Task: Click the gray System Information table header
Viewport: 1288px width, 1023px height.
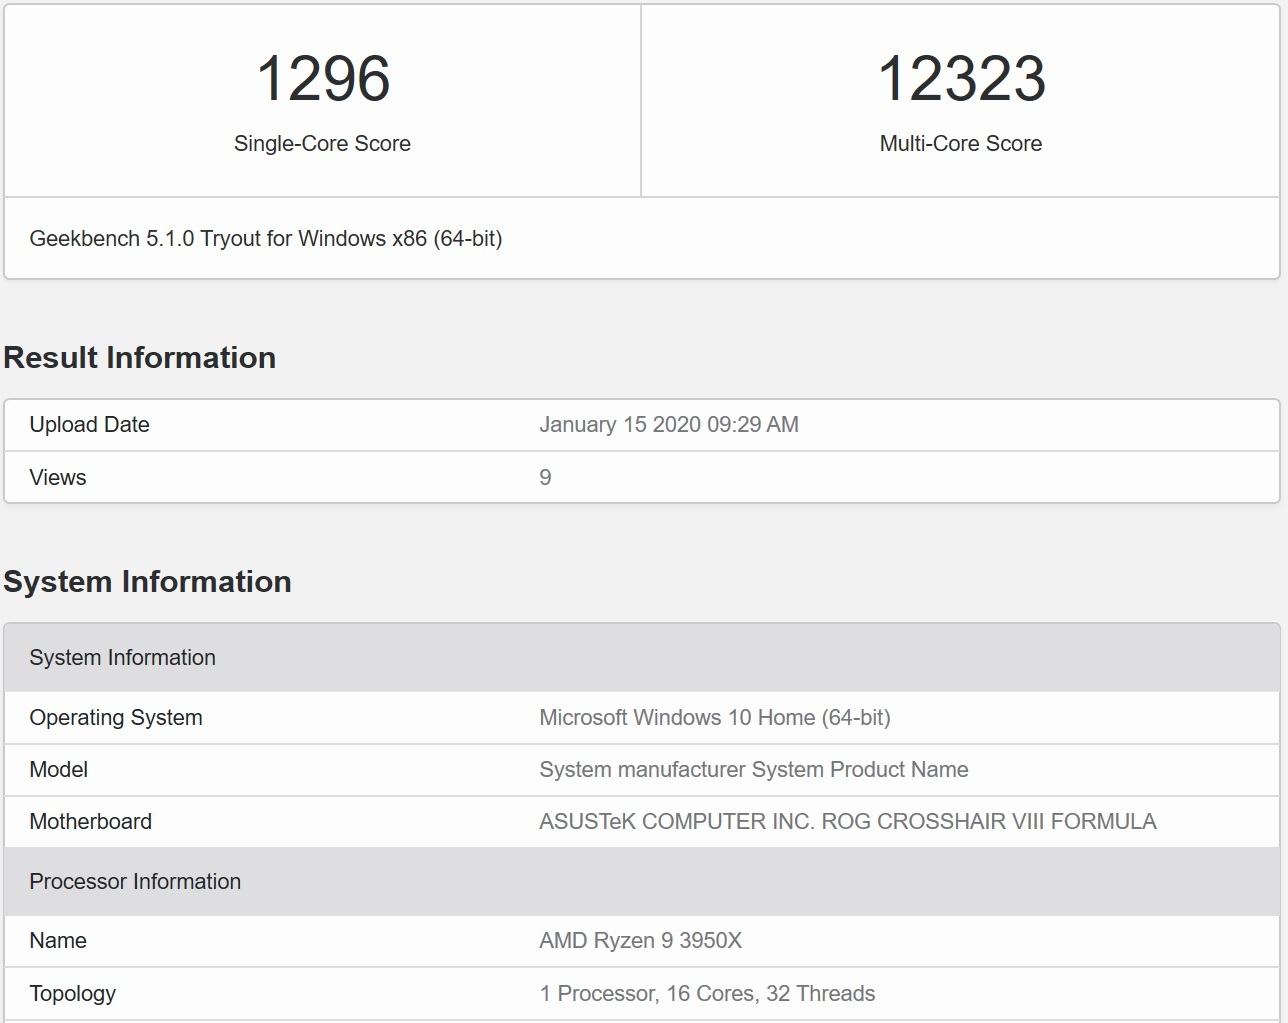Action: tap(642, 657)
